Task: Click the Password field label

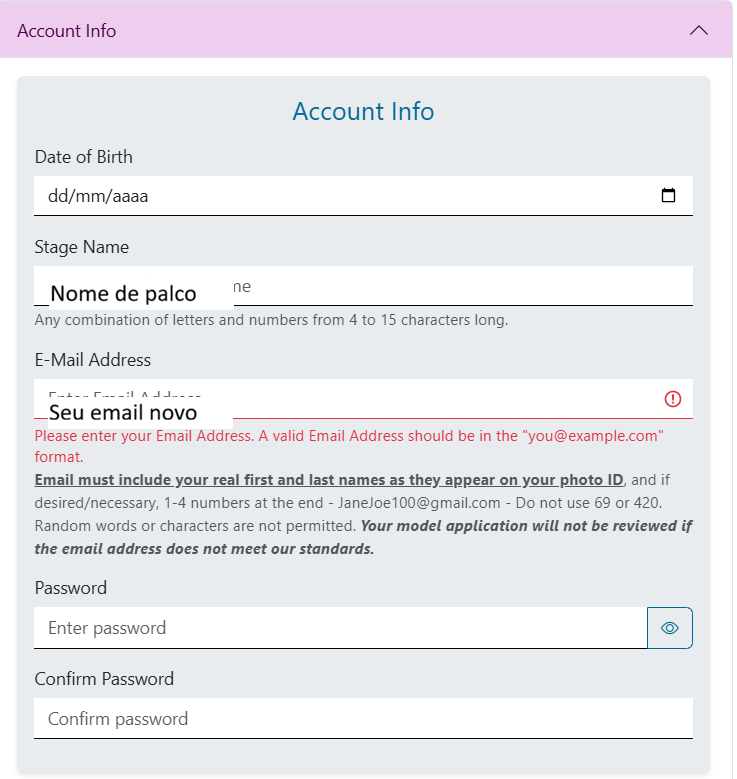Action: pos(71,588)
